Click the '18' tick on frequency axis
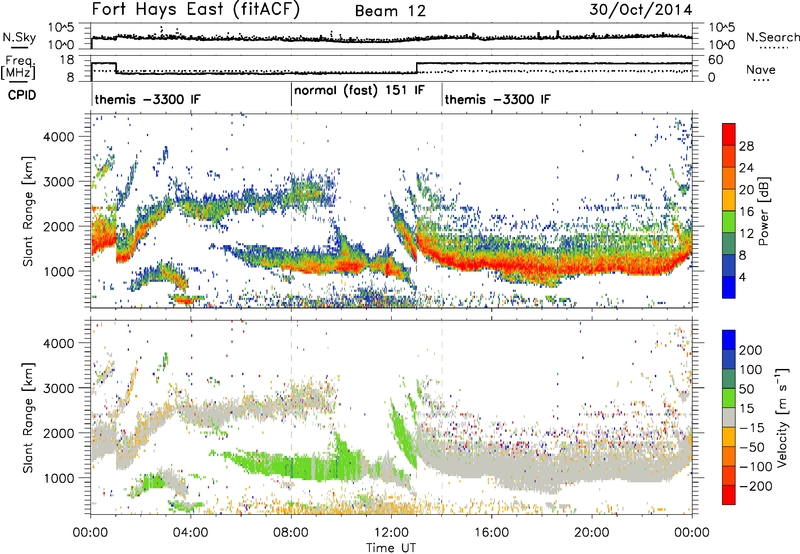Image resolution: width=800 pixels, height=554 pixels. (67, 60)
